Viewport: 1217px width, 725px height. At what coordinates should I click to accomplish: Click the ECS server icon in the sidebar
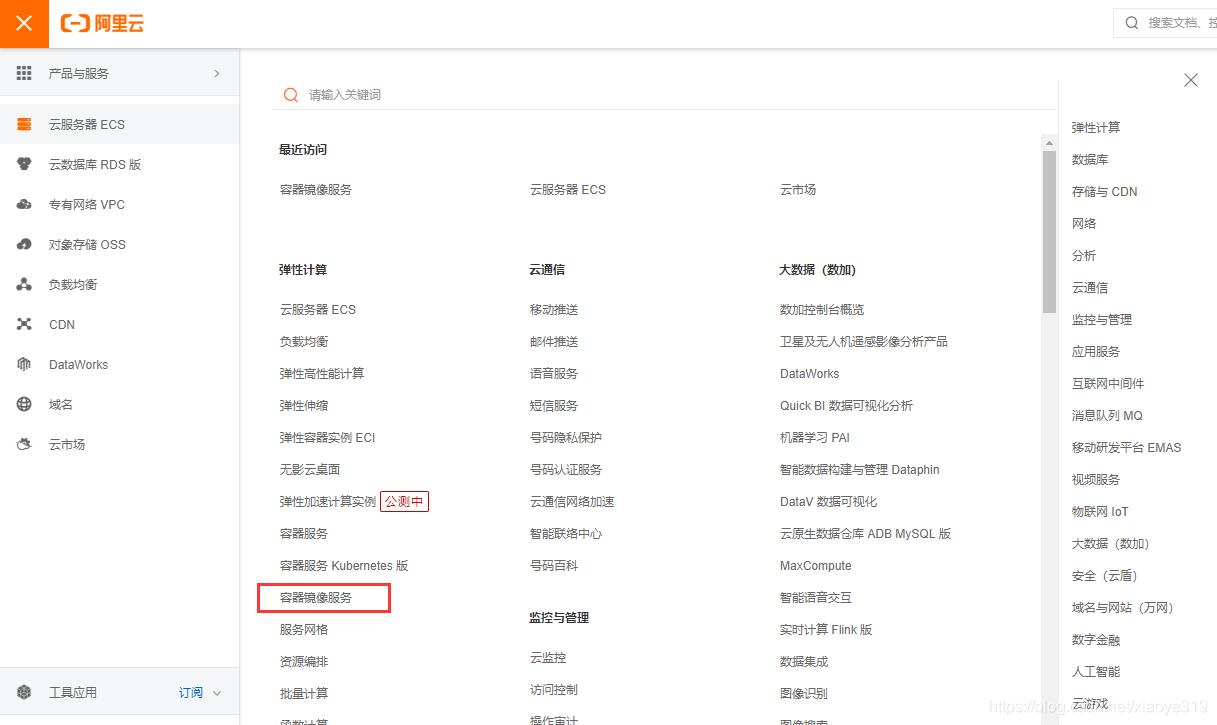[24, 124]
